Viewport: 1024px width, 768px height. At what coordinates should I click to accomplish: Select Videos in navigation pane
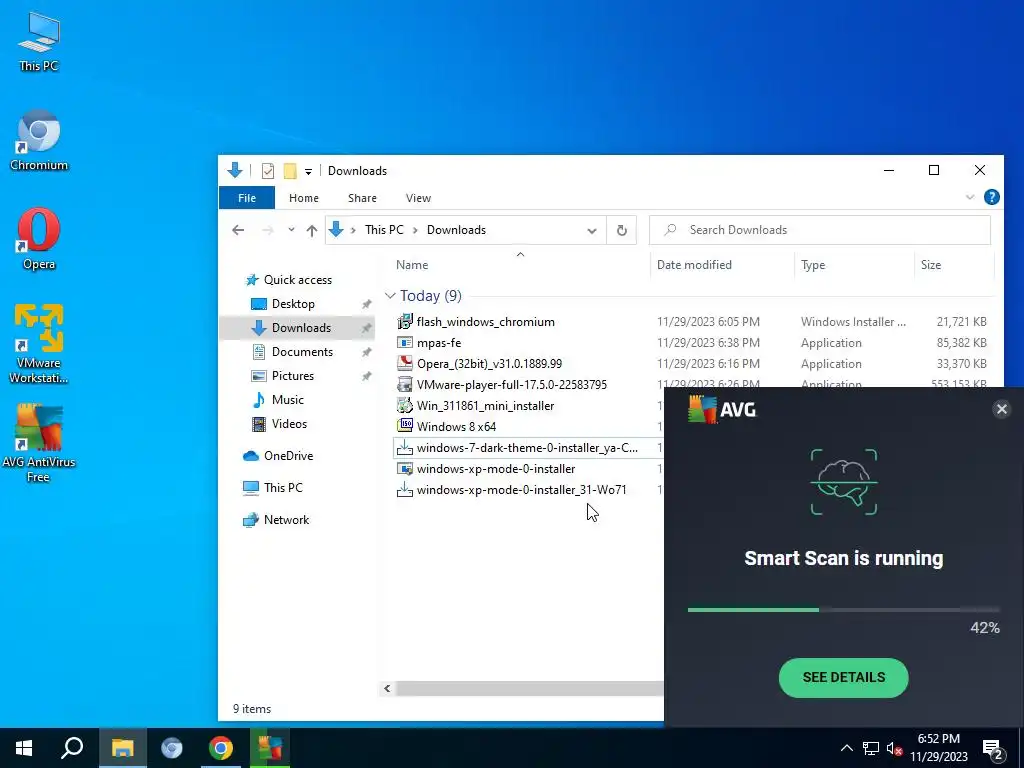[289, 424]
